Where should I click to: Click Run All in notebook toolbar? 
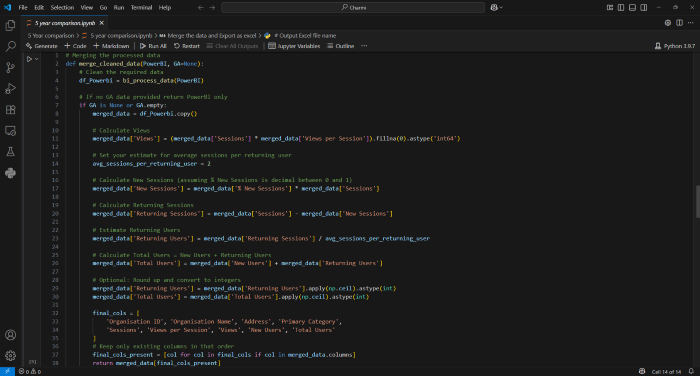tap(153, 46)
